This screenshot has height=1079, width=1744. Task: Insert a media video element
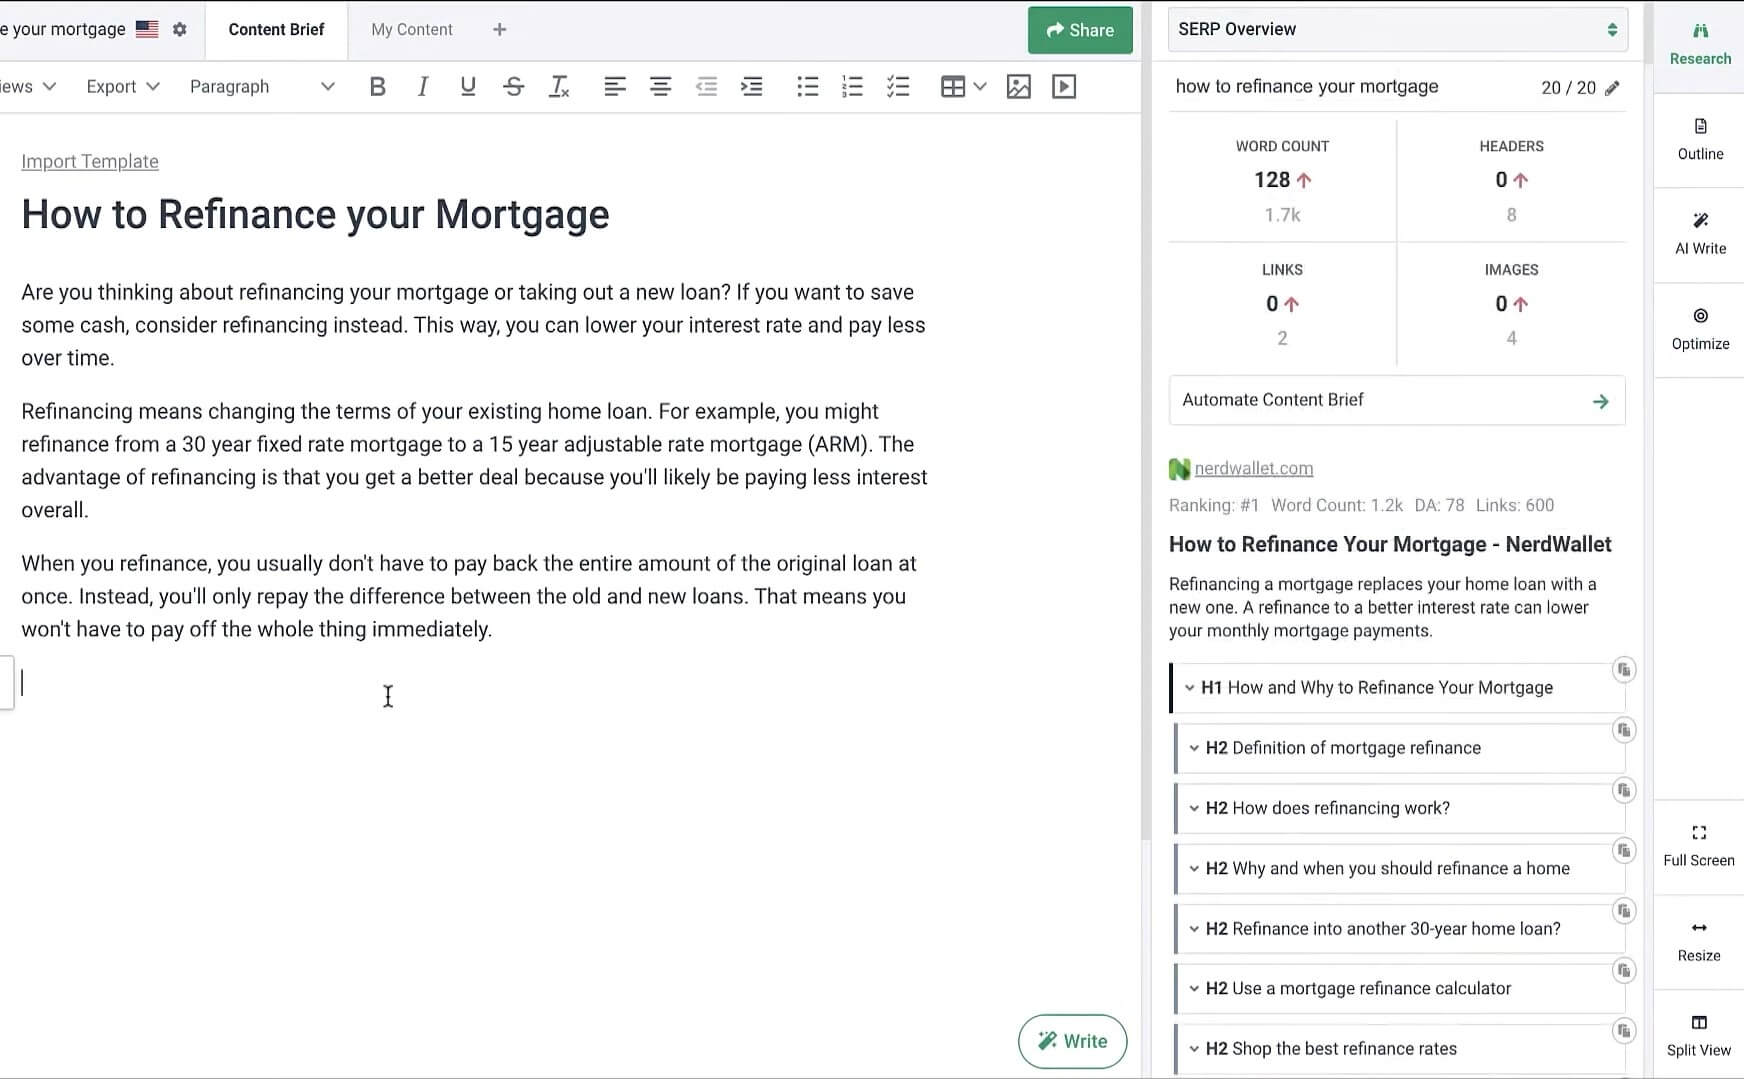tap(1064, 87)
